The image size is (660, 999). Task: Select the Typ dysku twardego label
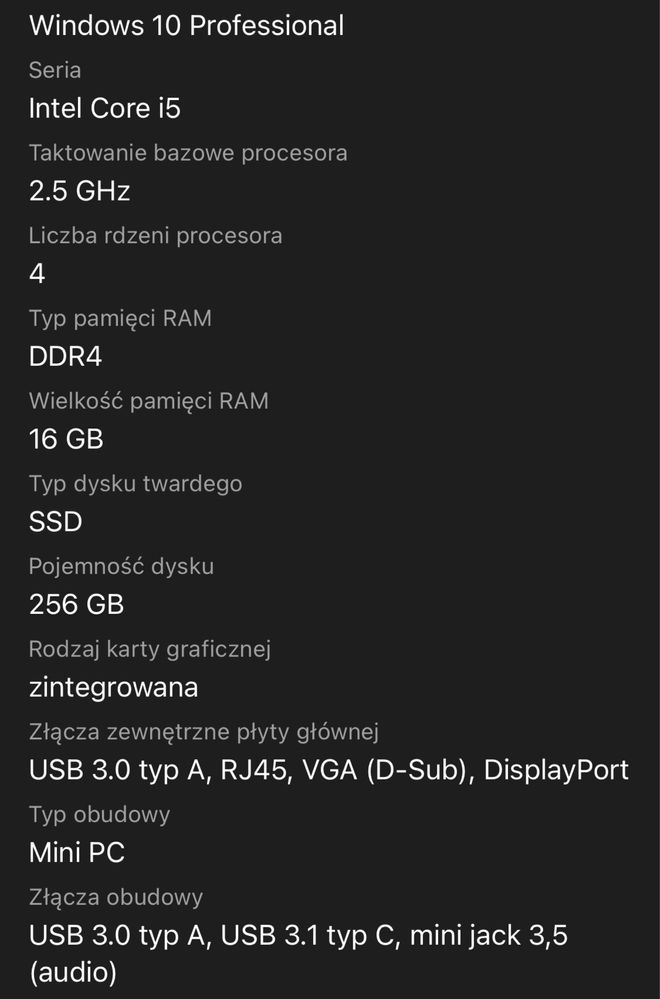click(x=136, y=484)
